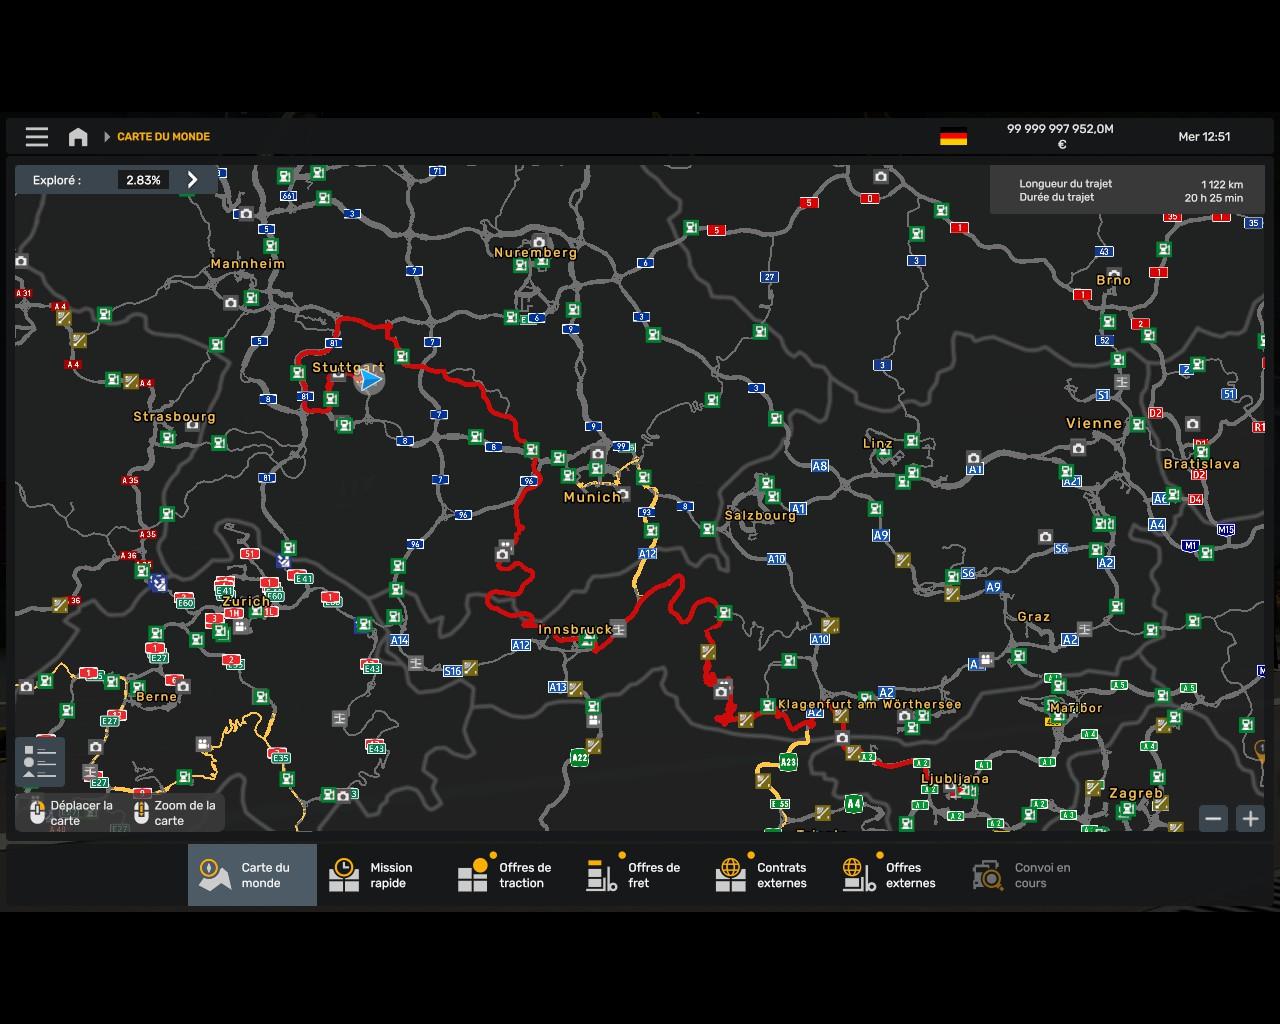Select Munich city label on map
The image size is (1280, 1024).
(x=591, y=497)
